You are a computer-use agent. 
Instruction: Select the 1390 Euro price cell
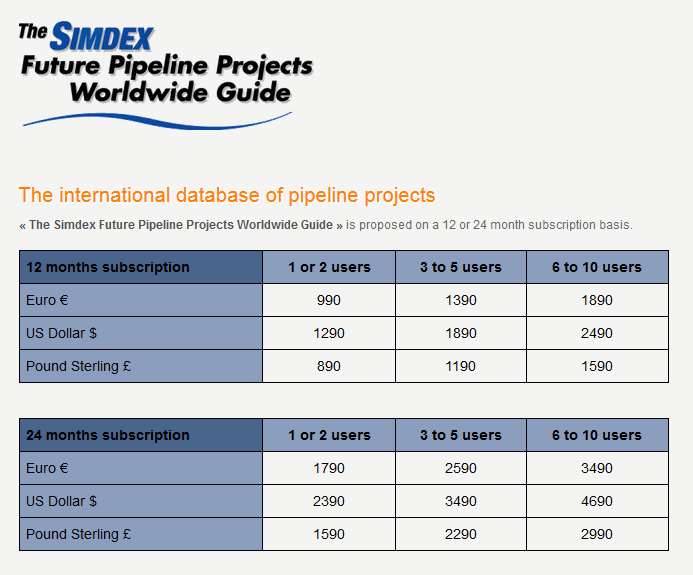point(460,300)
